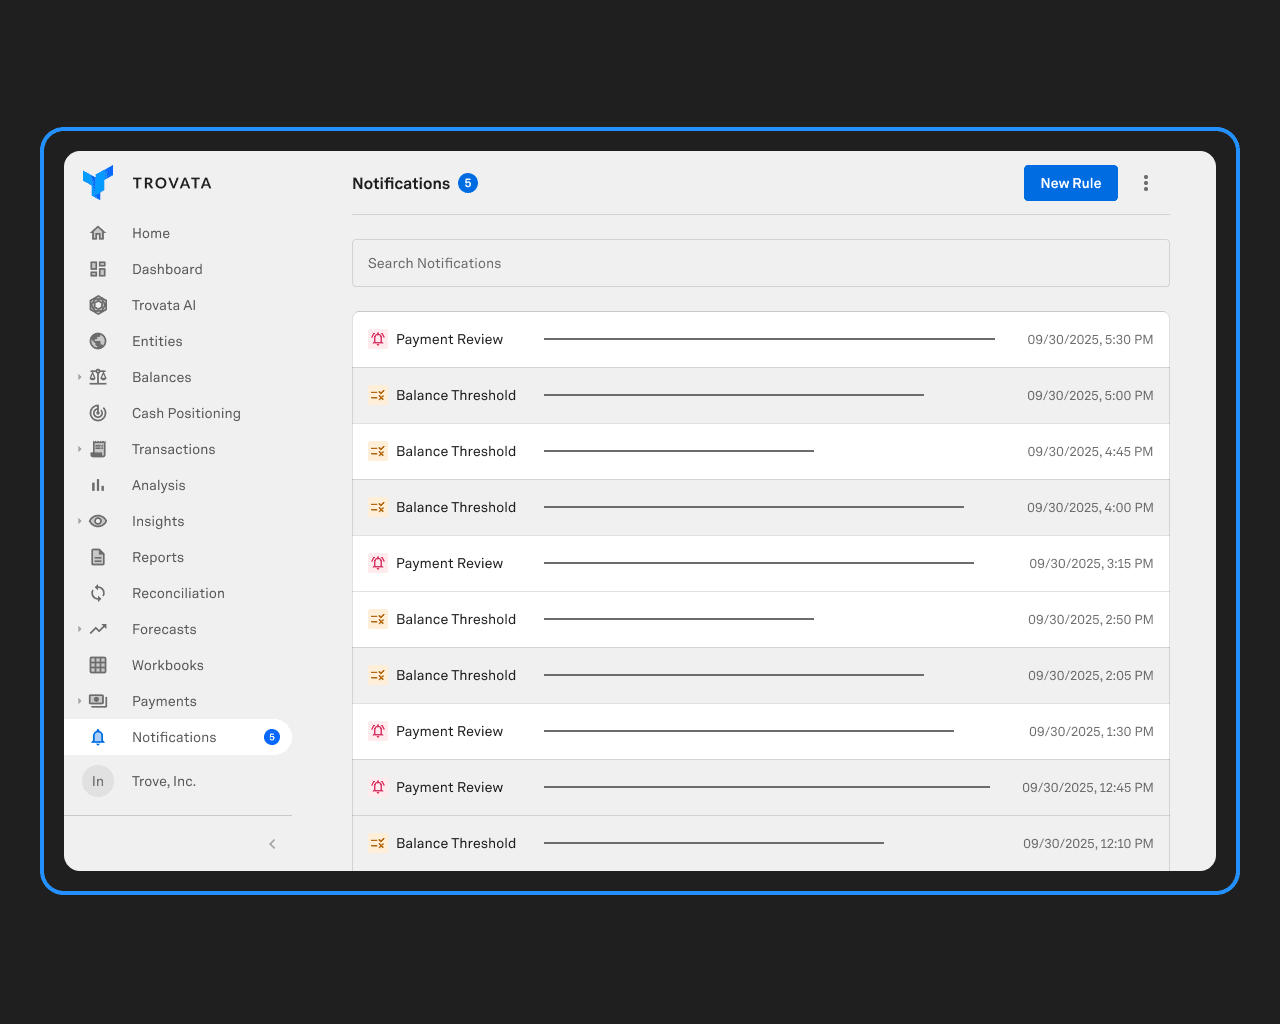Click the New Rule button

(x=1070, y=183)
